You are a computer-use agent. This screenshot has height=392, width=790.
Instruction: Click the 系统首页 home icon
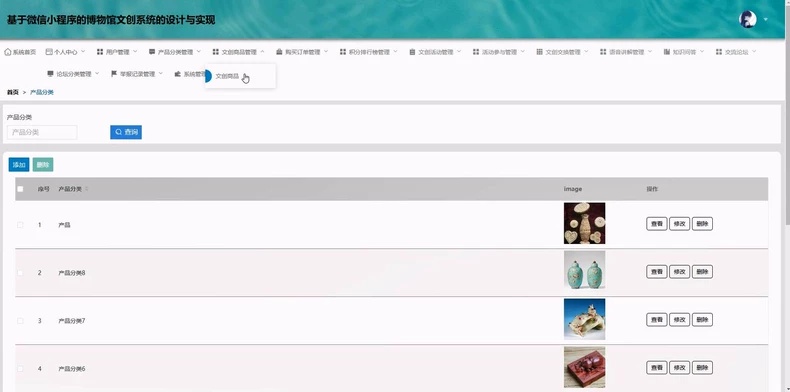(8, 52)
